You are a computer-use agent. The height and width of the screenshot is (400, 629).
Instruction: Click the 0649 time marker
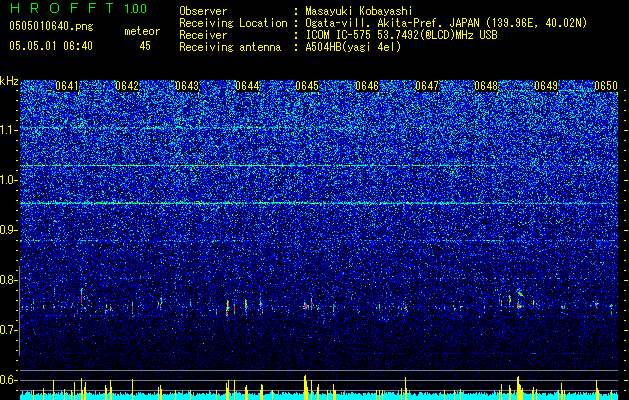coord(546,86)
